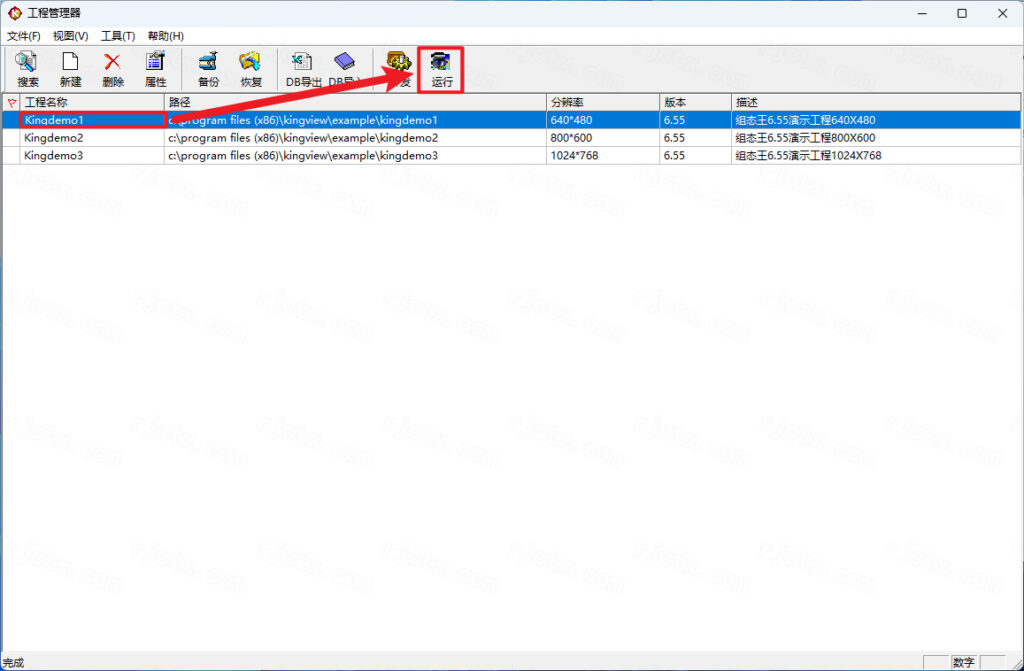Open the 视图(V) menu
The image size is (1024, 671).
(71, 36)
